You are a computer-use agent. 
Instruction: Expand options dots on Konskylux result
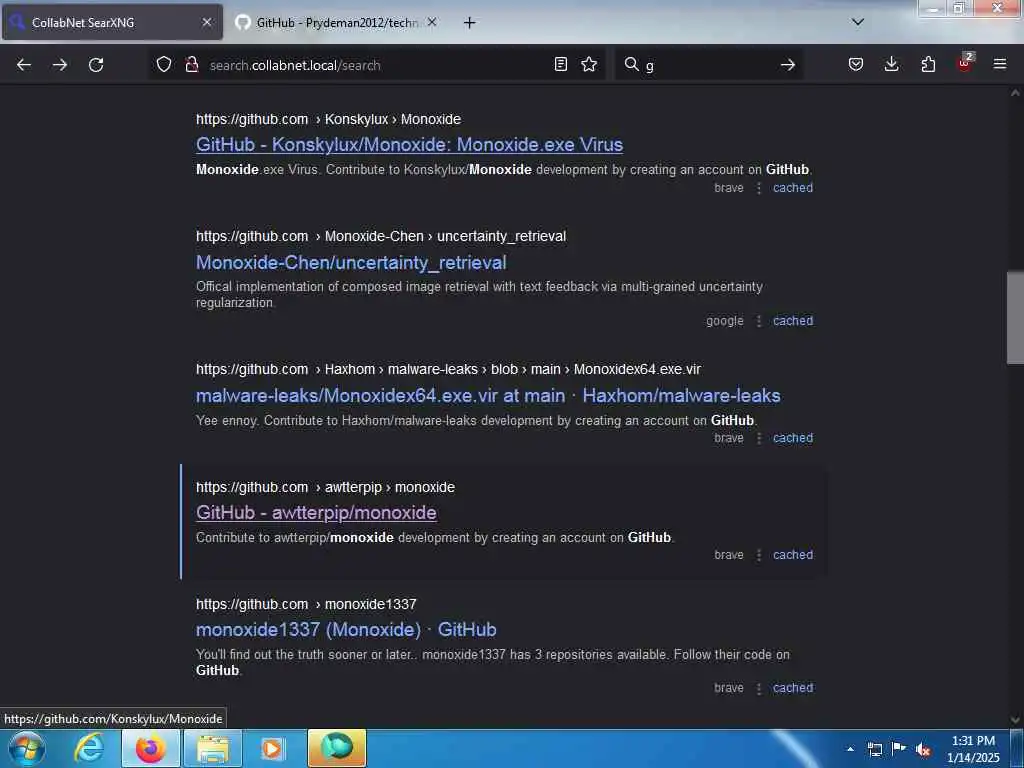point(759,188)
